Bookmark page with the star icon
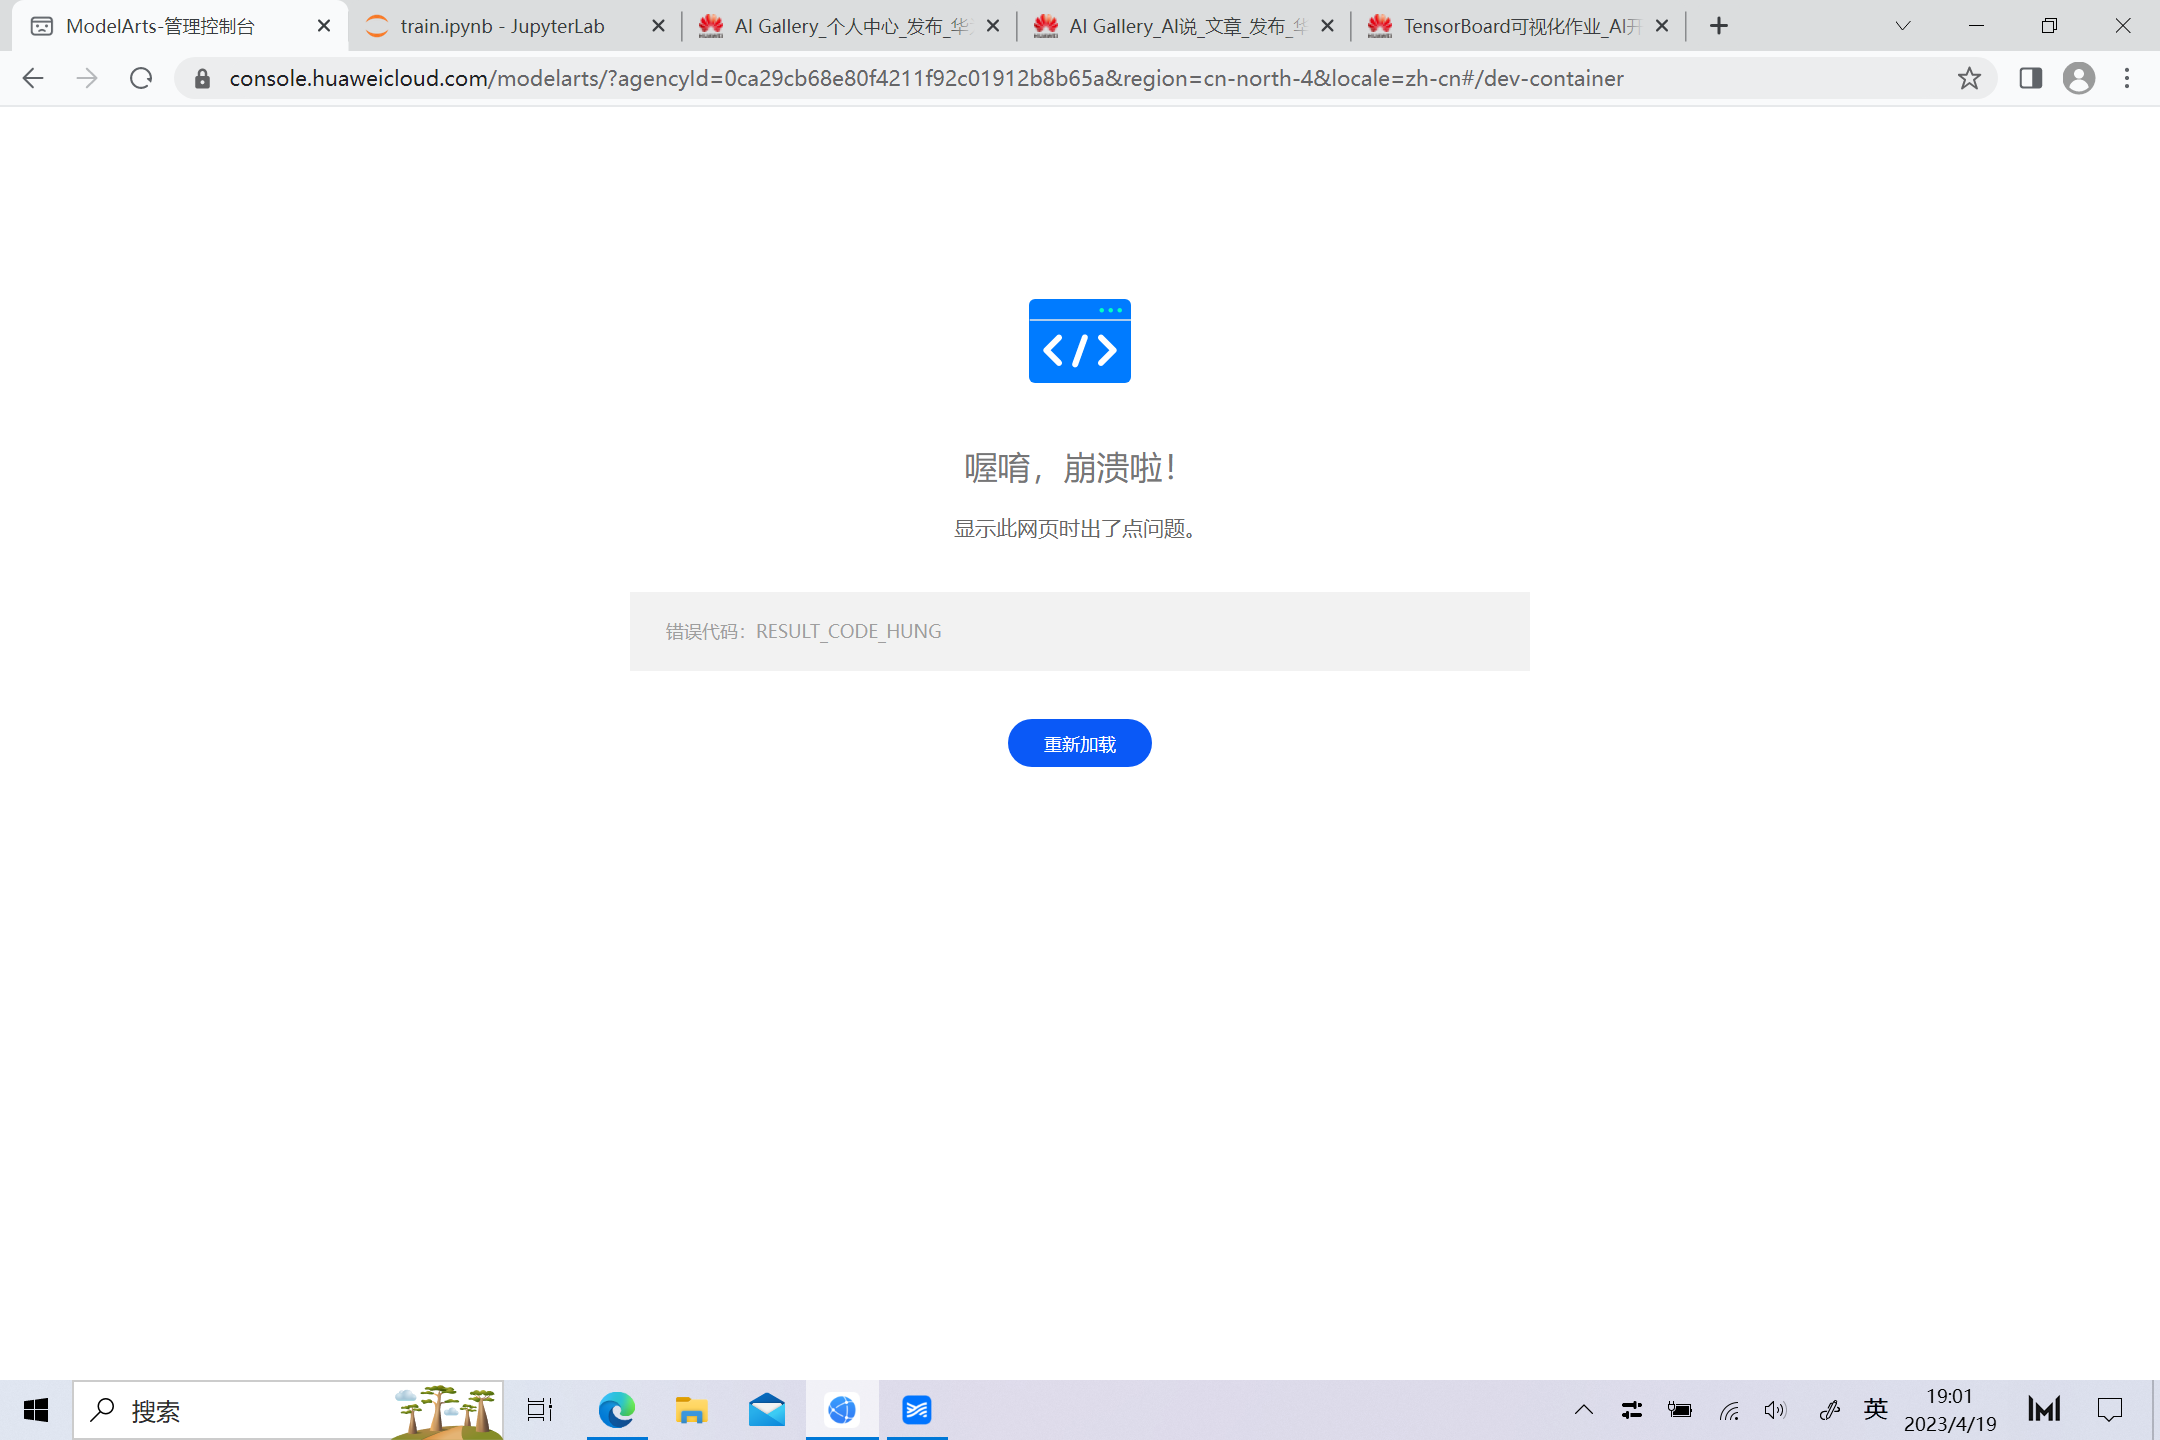 1969,78
